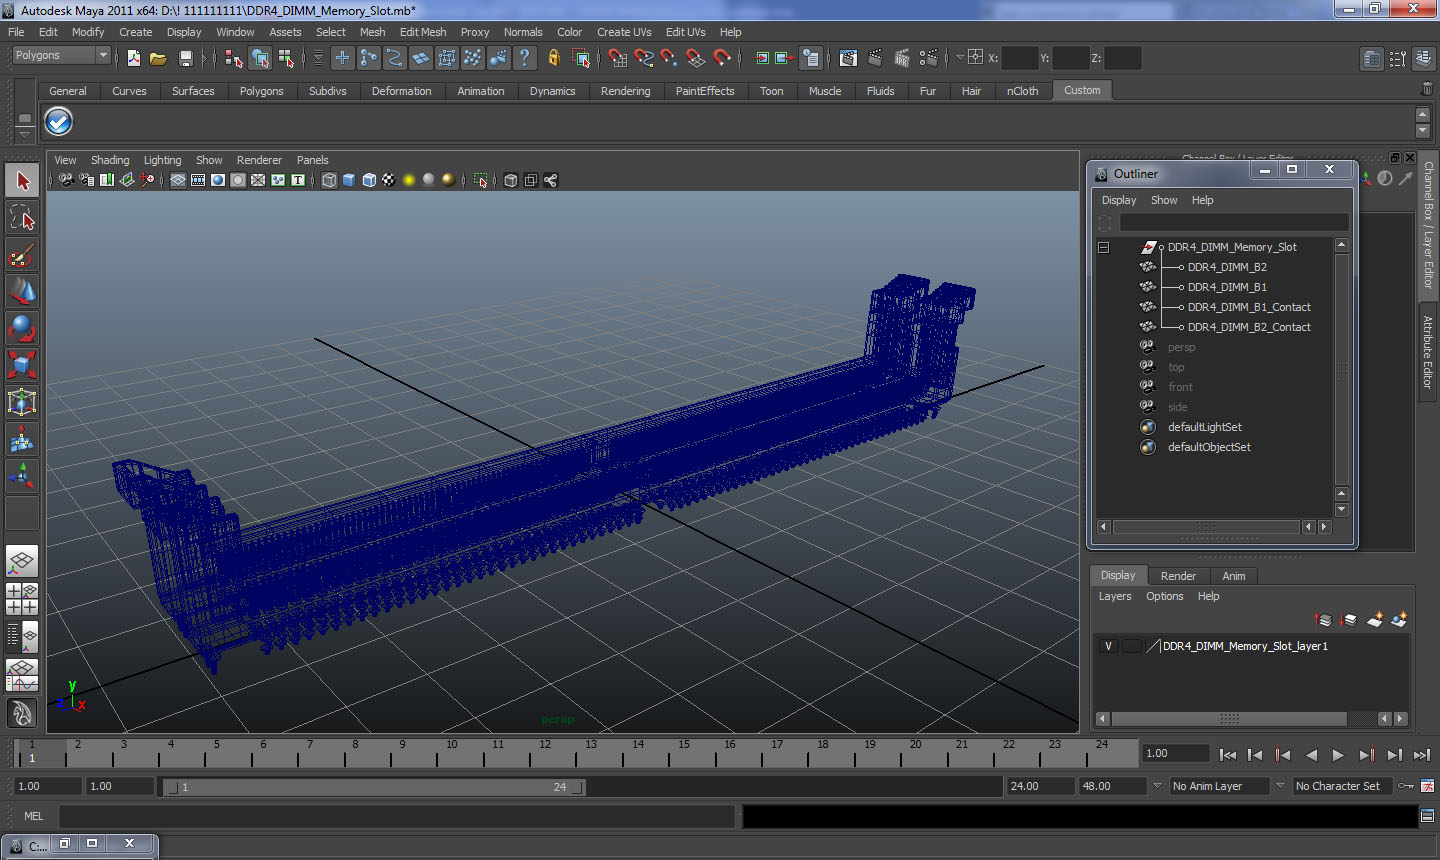Select the Universal Manipulator tool

pos(22,402)
